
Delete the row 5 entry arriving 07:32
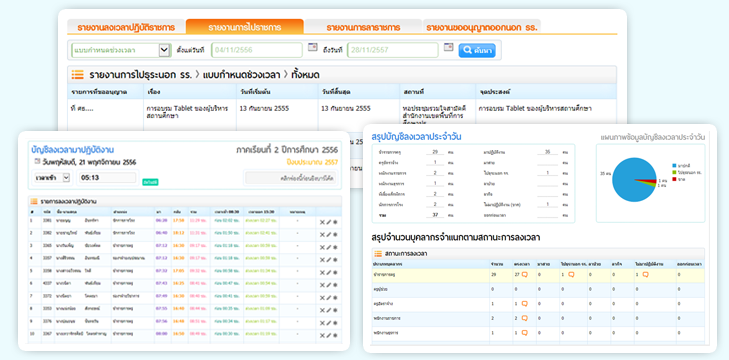322,273
